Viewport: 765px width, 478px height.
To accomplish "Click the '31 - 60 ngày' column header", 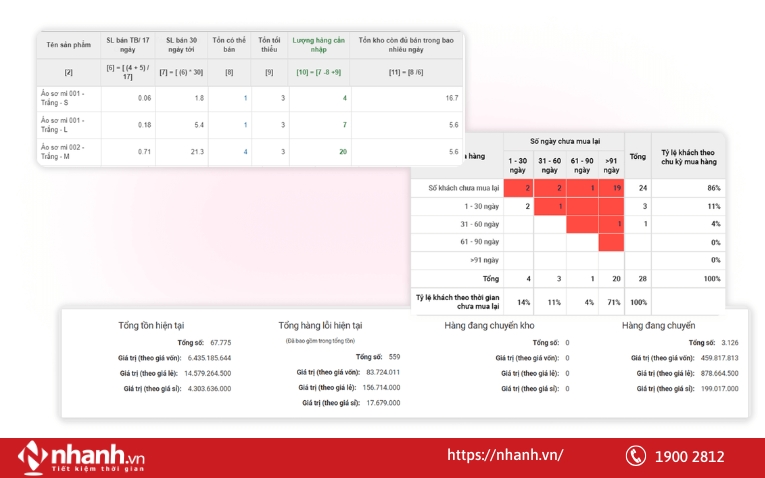I will click(x=549, y=165).
